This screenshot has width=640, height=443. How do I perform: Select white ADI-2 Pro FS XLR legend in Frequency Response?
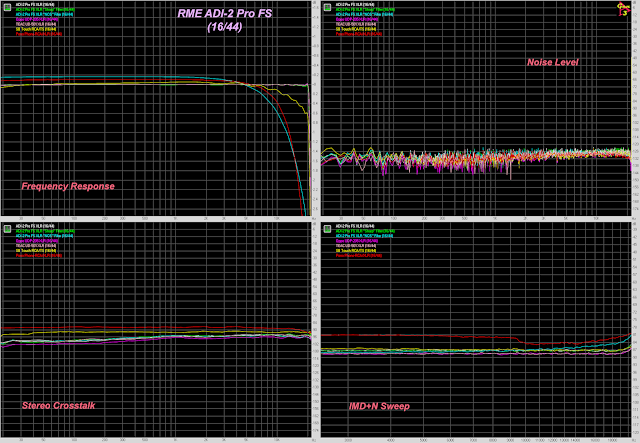point(35,4)
